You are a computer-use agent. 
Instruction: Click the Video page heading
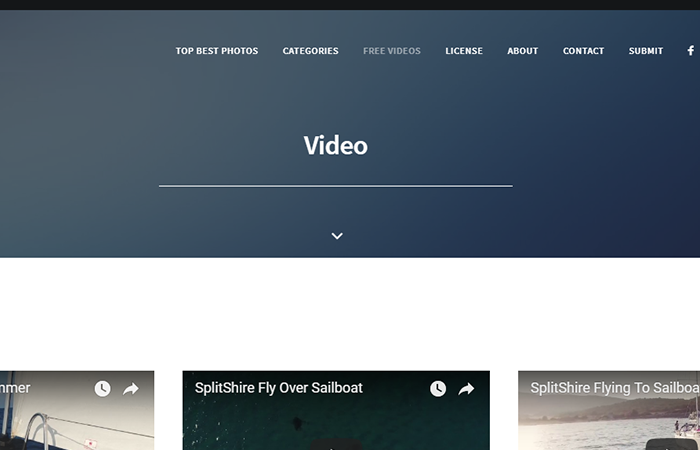336,146
